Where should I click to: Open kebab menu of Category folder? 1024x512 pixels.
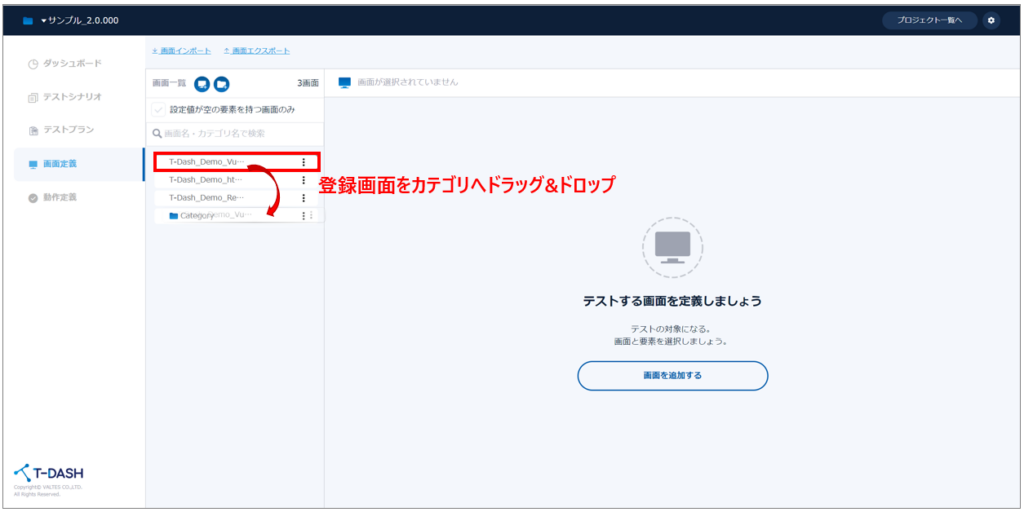click(303, 216)
